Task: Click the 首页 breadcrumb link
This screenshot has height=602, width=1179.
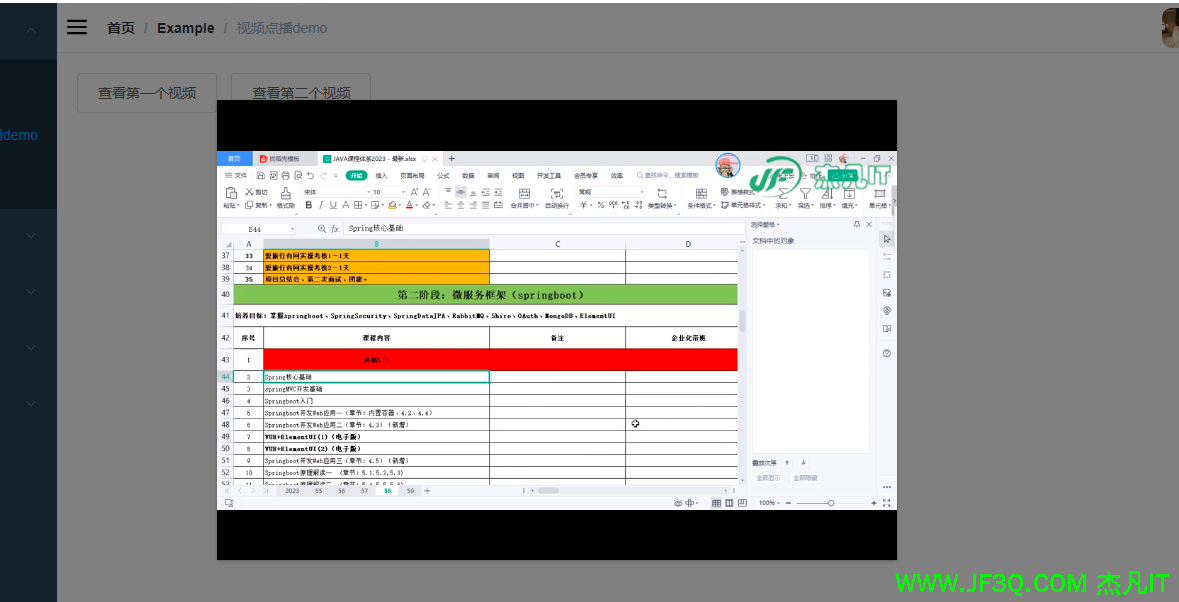Action: 121,28
